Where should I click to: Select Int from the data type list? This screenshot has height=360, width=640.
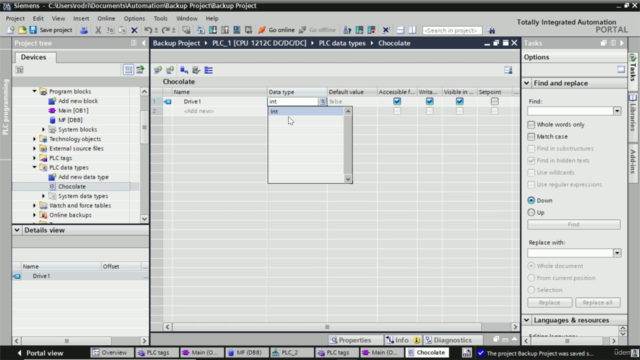click(306, 111)
